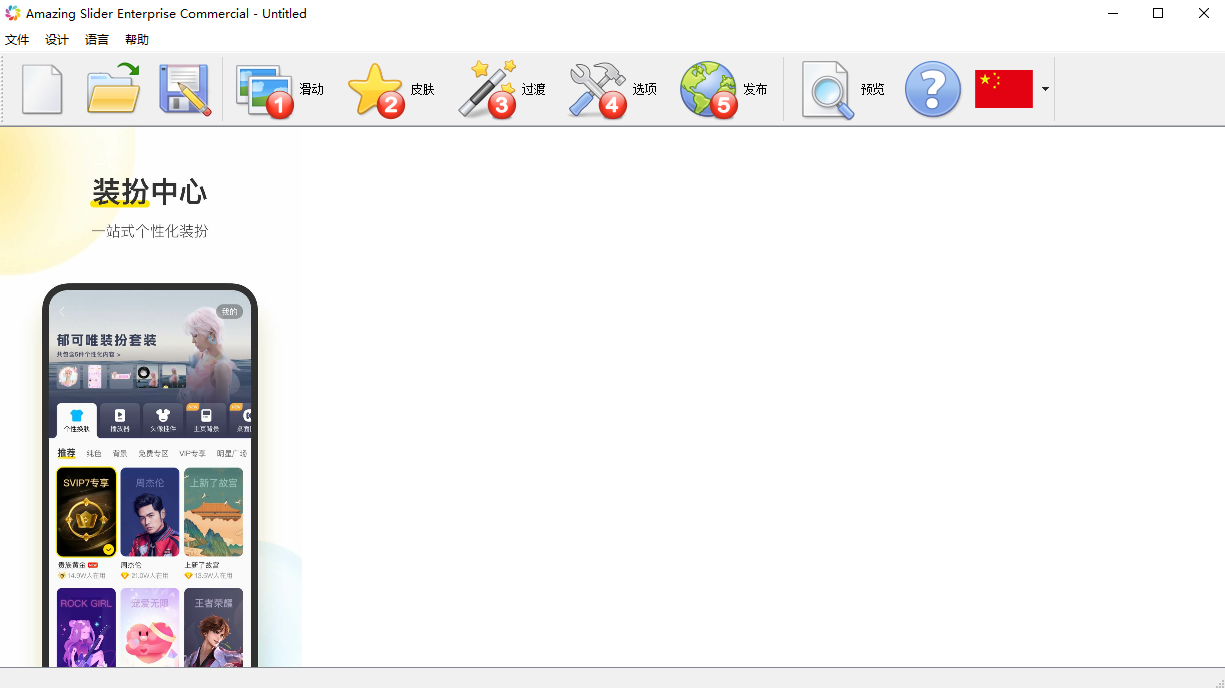The image size is (1225, 688).
Task: Create a new blank slider project
Action: (x=42, y=90)
